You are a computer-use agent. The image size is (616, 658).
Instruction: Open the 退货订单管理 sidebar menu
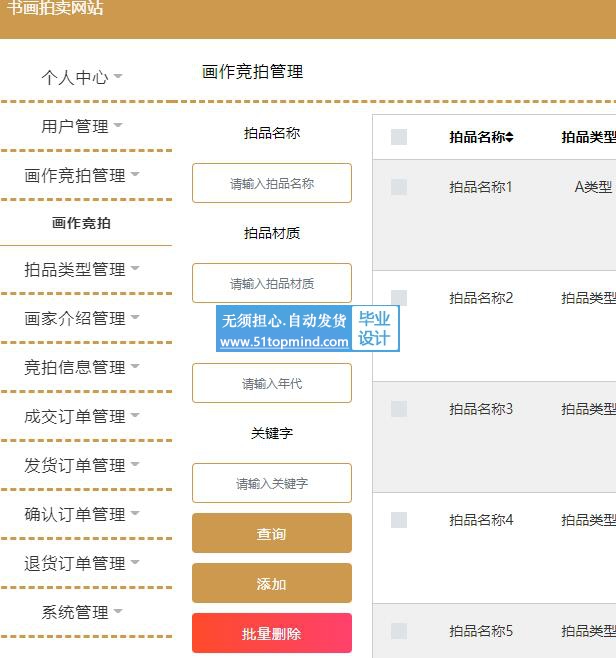(x=75, y=563)
